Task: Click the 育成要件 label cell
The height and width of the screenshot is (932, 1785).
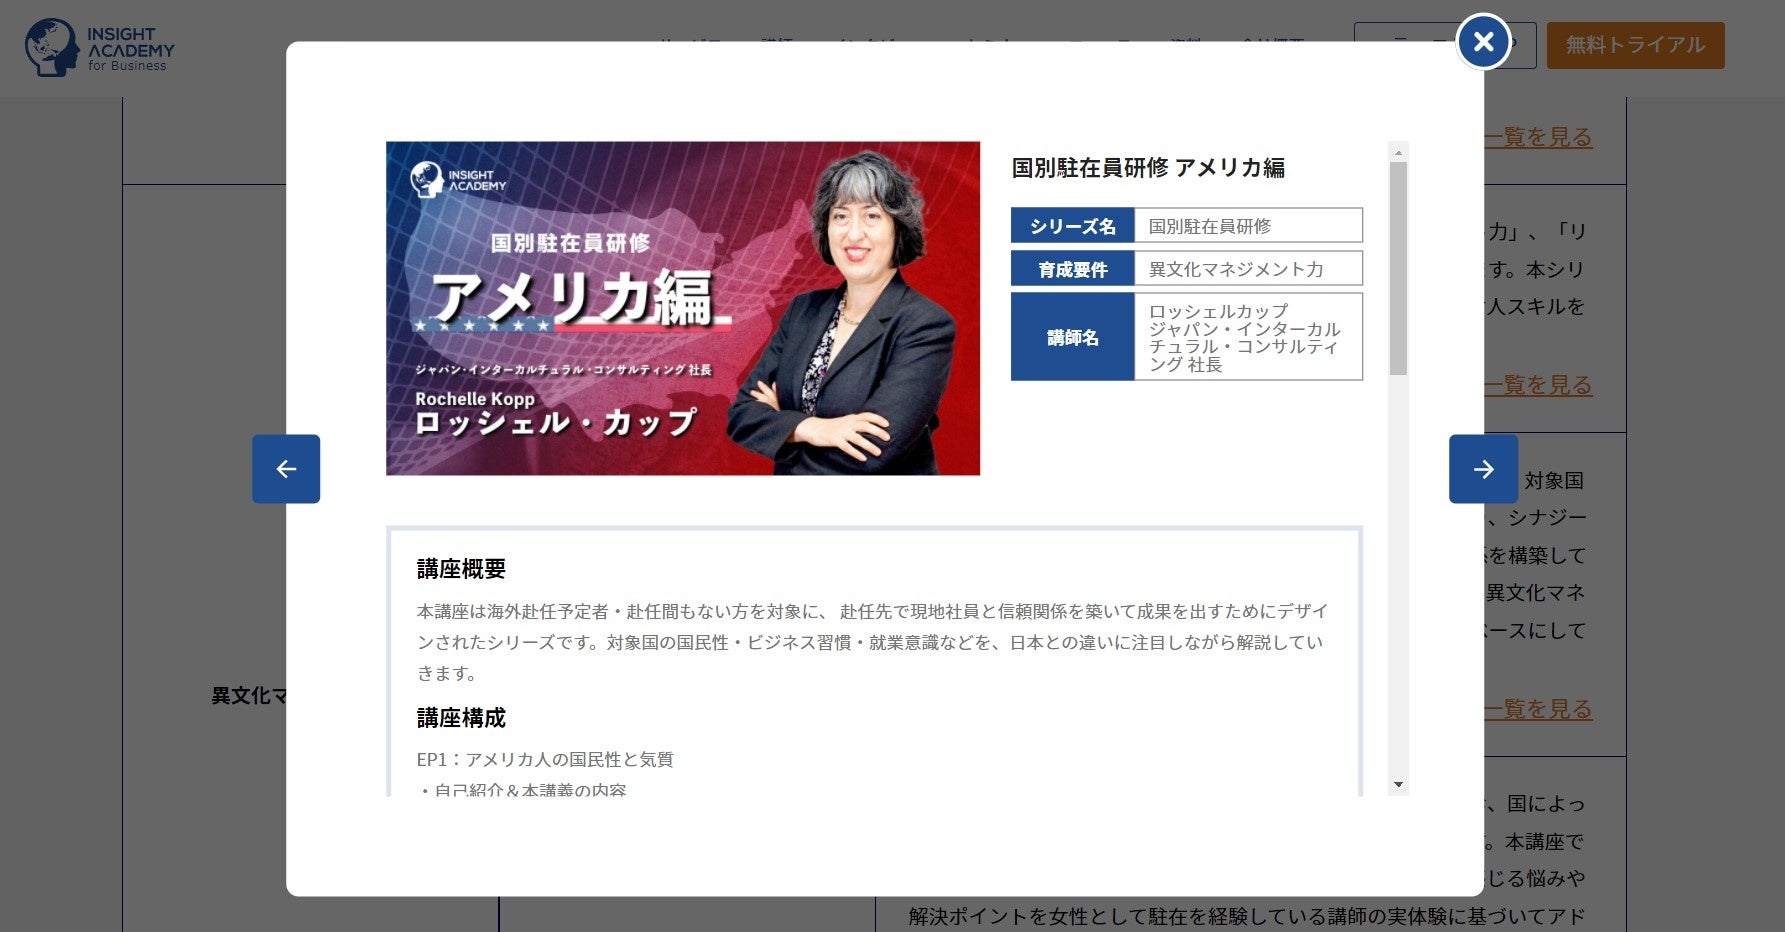Action: [x=1073, y=269]
